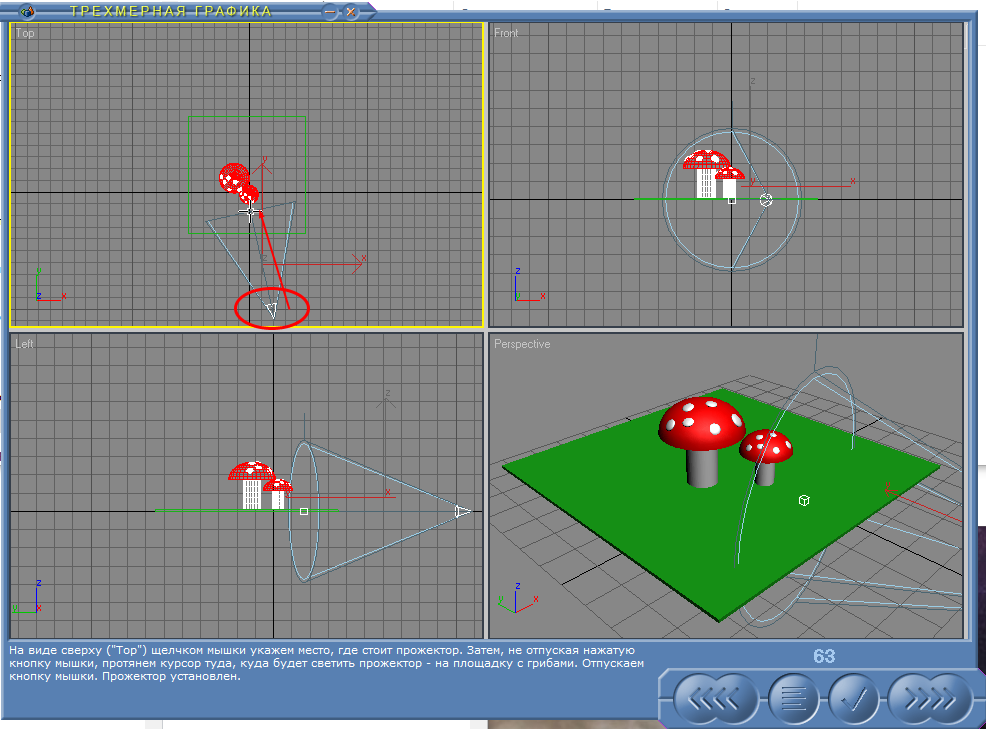Click the crosshair cursor in the Top viewport
The height and width of the screenshot is (729, 986).
tap(250, 212)
